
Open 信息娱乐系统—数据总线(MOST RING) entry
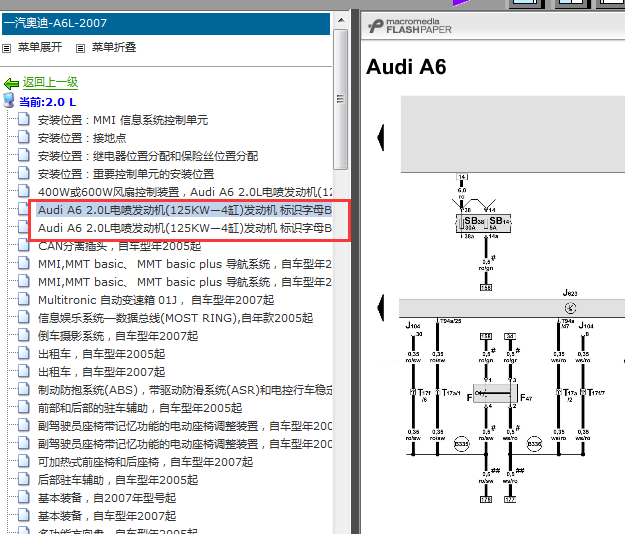click(175, 318)
